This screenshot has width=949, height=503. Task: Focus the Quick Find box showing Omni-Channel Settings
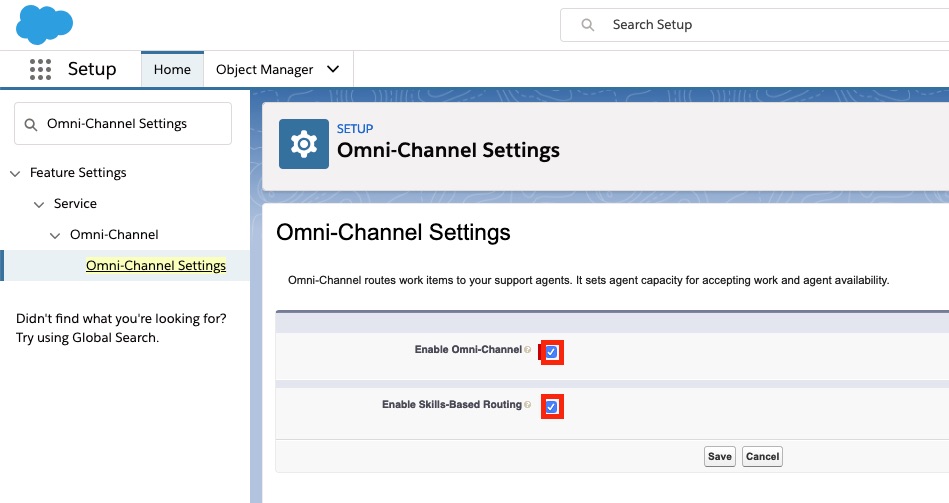click(x=123, y=123)
